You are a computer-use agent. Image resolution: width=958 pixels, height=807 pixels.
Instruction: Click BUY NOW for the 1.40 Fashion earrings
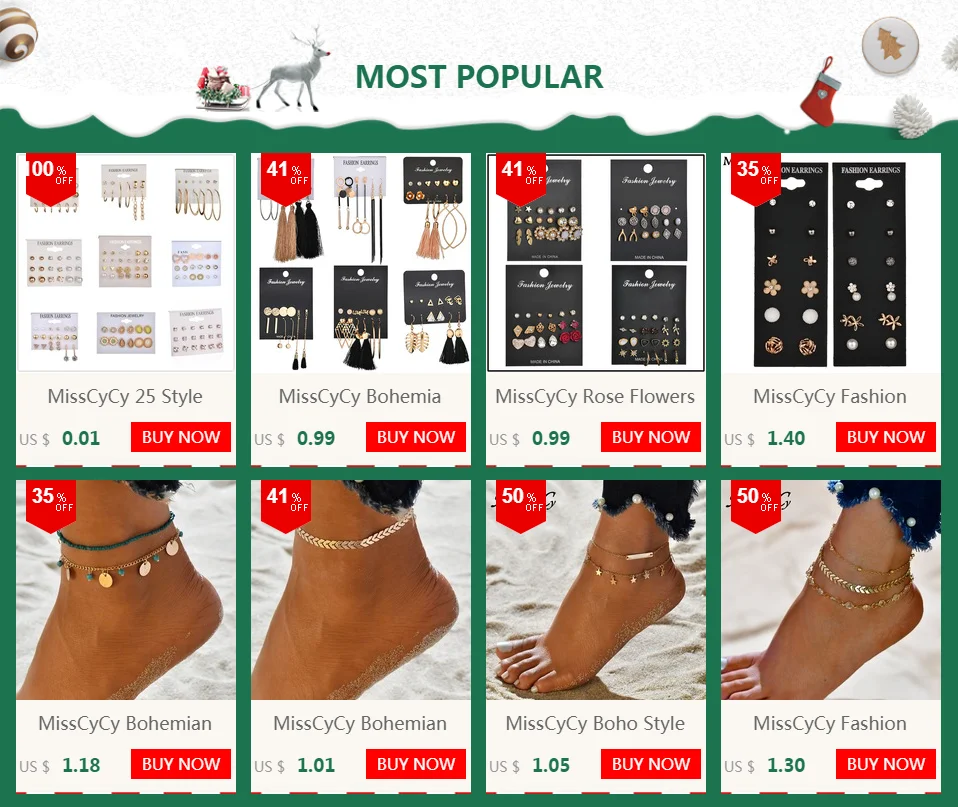[x=886, y=437]
